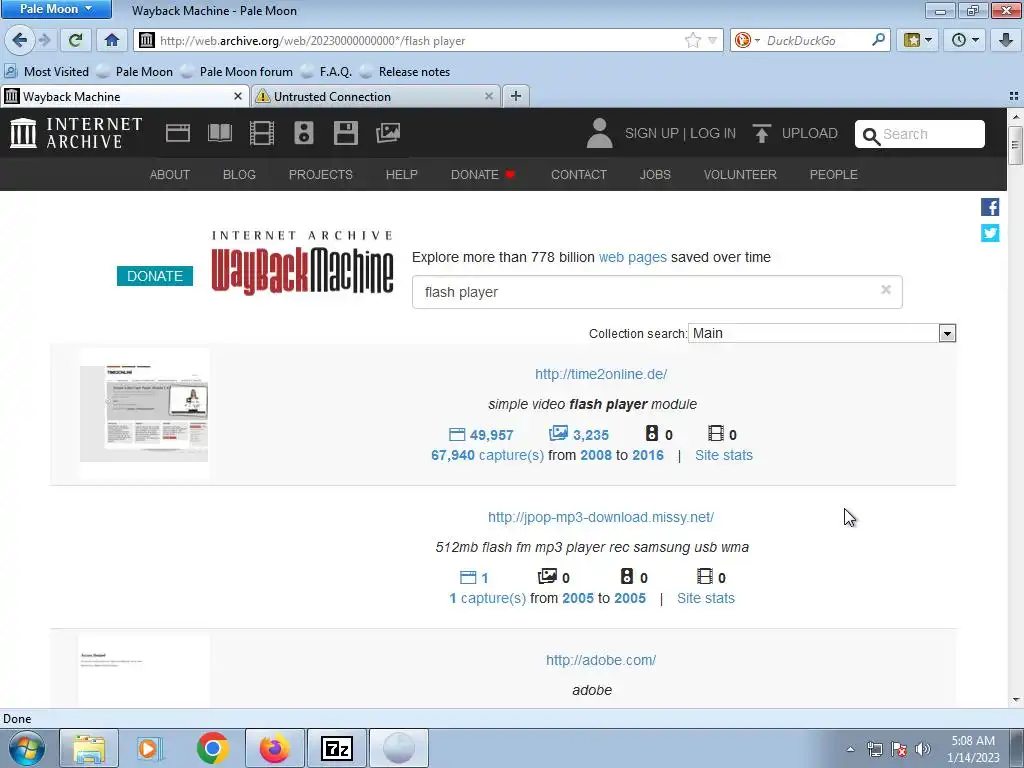Click the tab groups icon

coord(1014,97)
